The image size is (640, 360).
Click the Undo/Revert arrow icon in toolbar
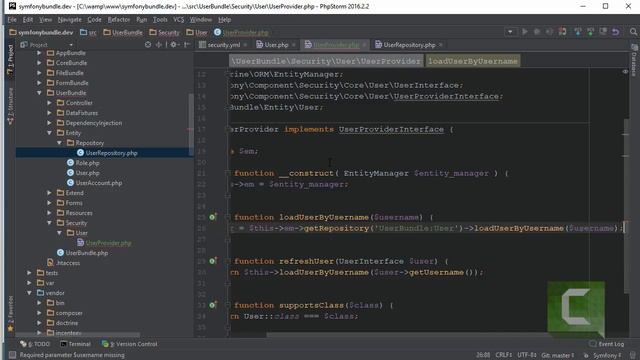616,32
